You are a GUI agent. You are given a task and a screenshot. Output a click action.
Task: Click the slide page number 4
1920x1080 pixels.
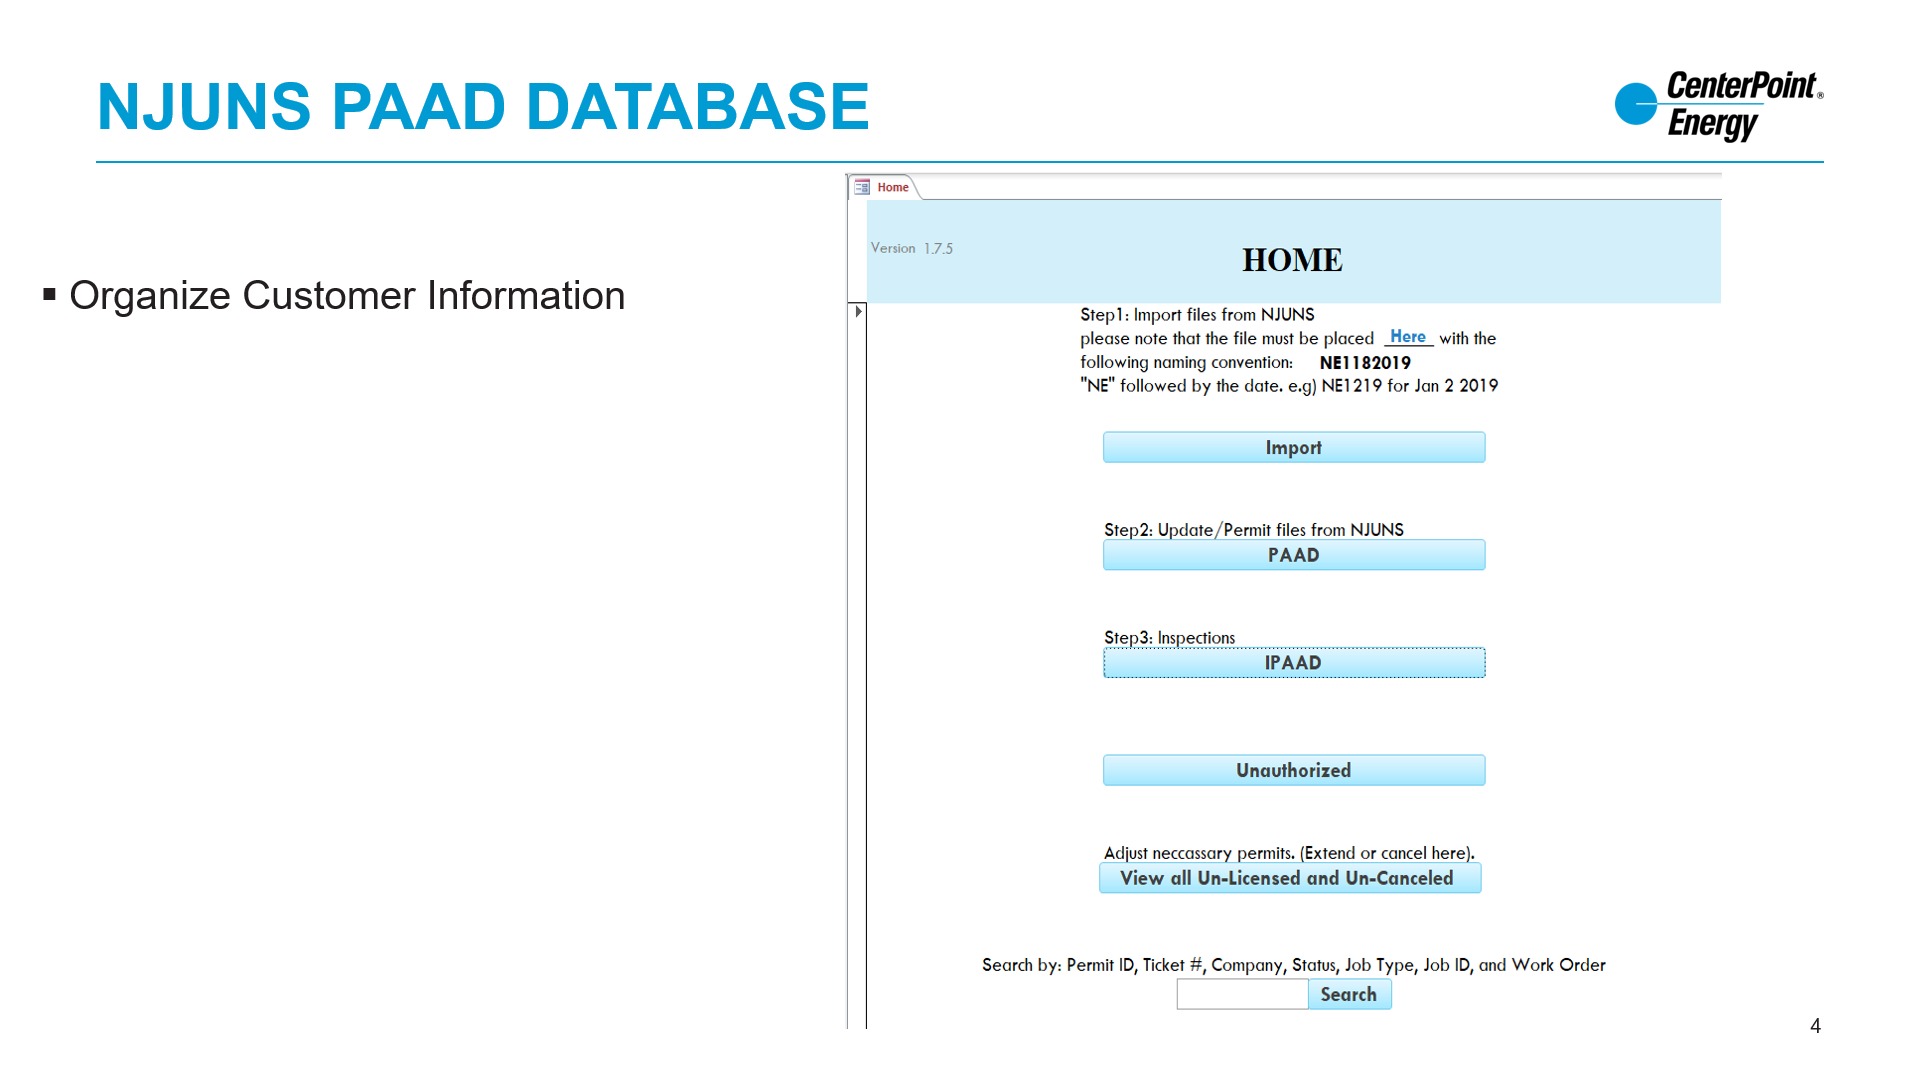point(1815,1026)
